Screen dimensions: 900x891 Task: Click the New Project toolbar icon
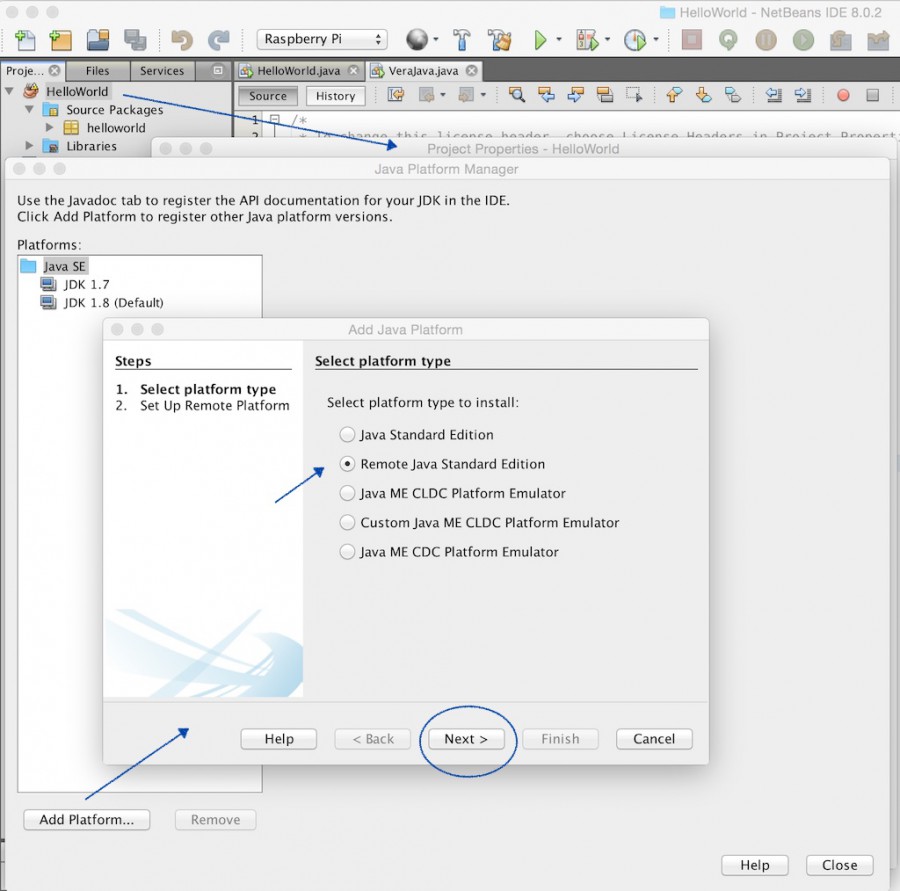pyautogui.click(x=61, y=40)
